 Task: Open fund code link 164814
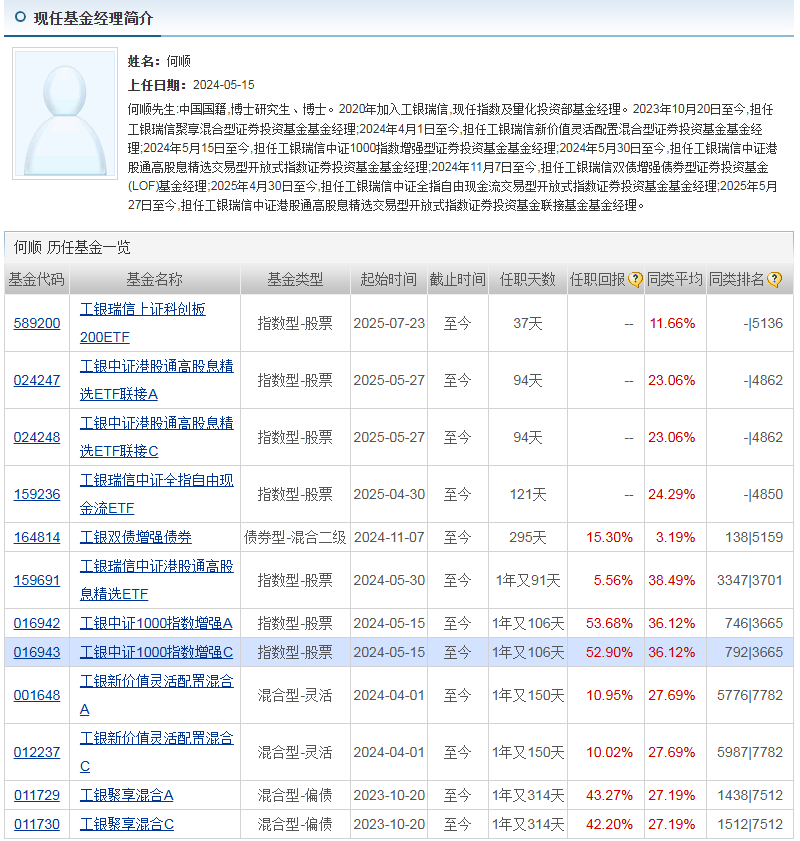pos(37,537)
